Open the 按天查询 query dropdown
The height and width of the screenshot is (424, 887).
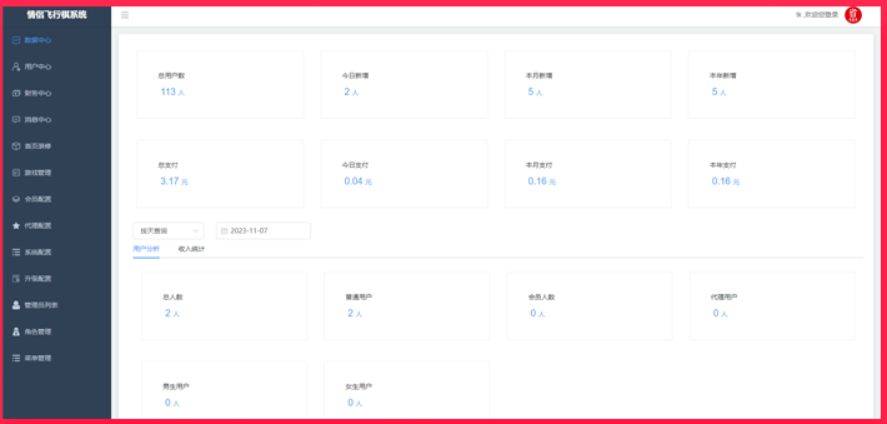pyautogui.click(x=168, y=231)
